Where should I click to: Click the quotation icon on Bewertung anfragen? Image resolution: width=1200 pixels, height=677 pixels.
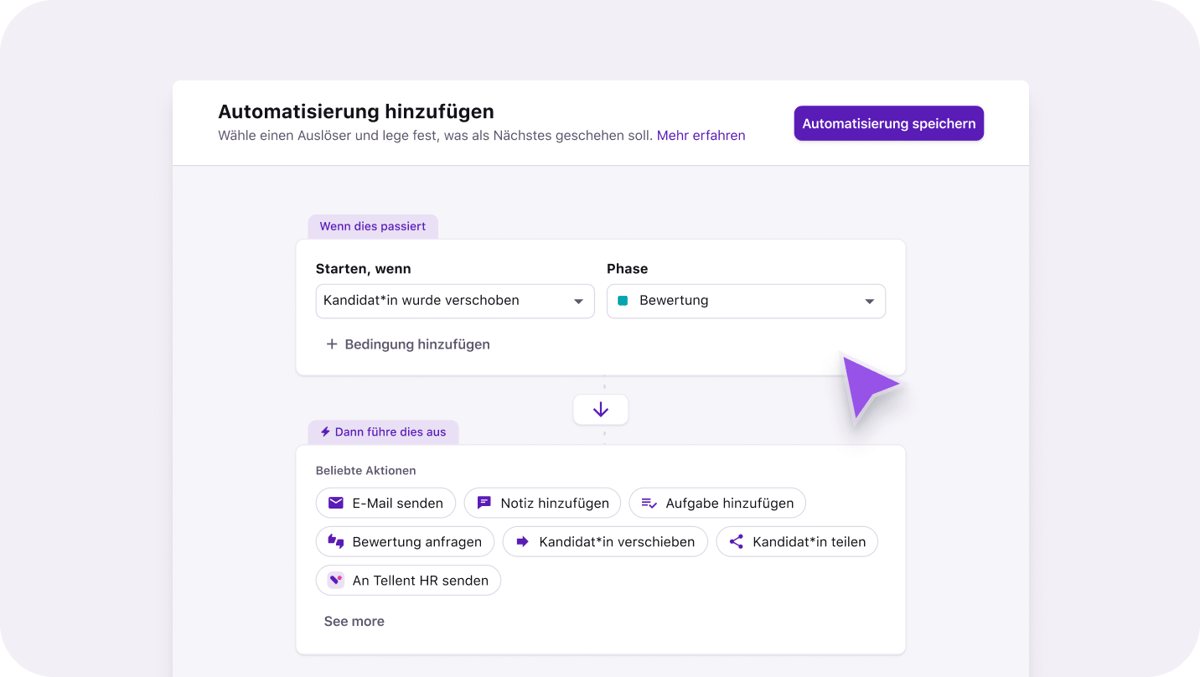coord(337,541)
